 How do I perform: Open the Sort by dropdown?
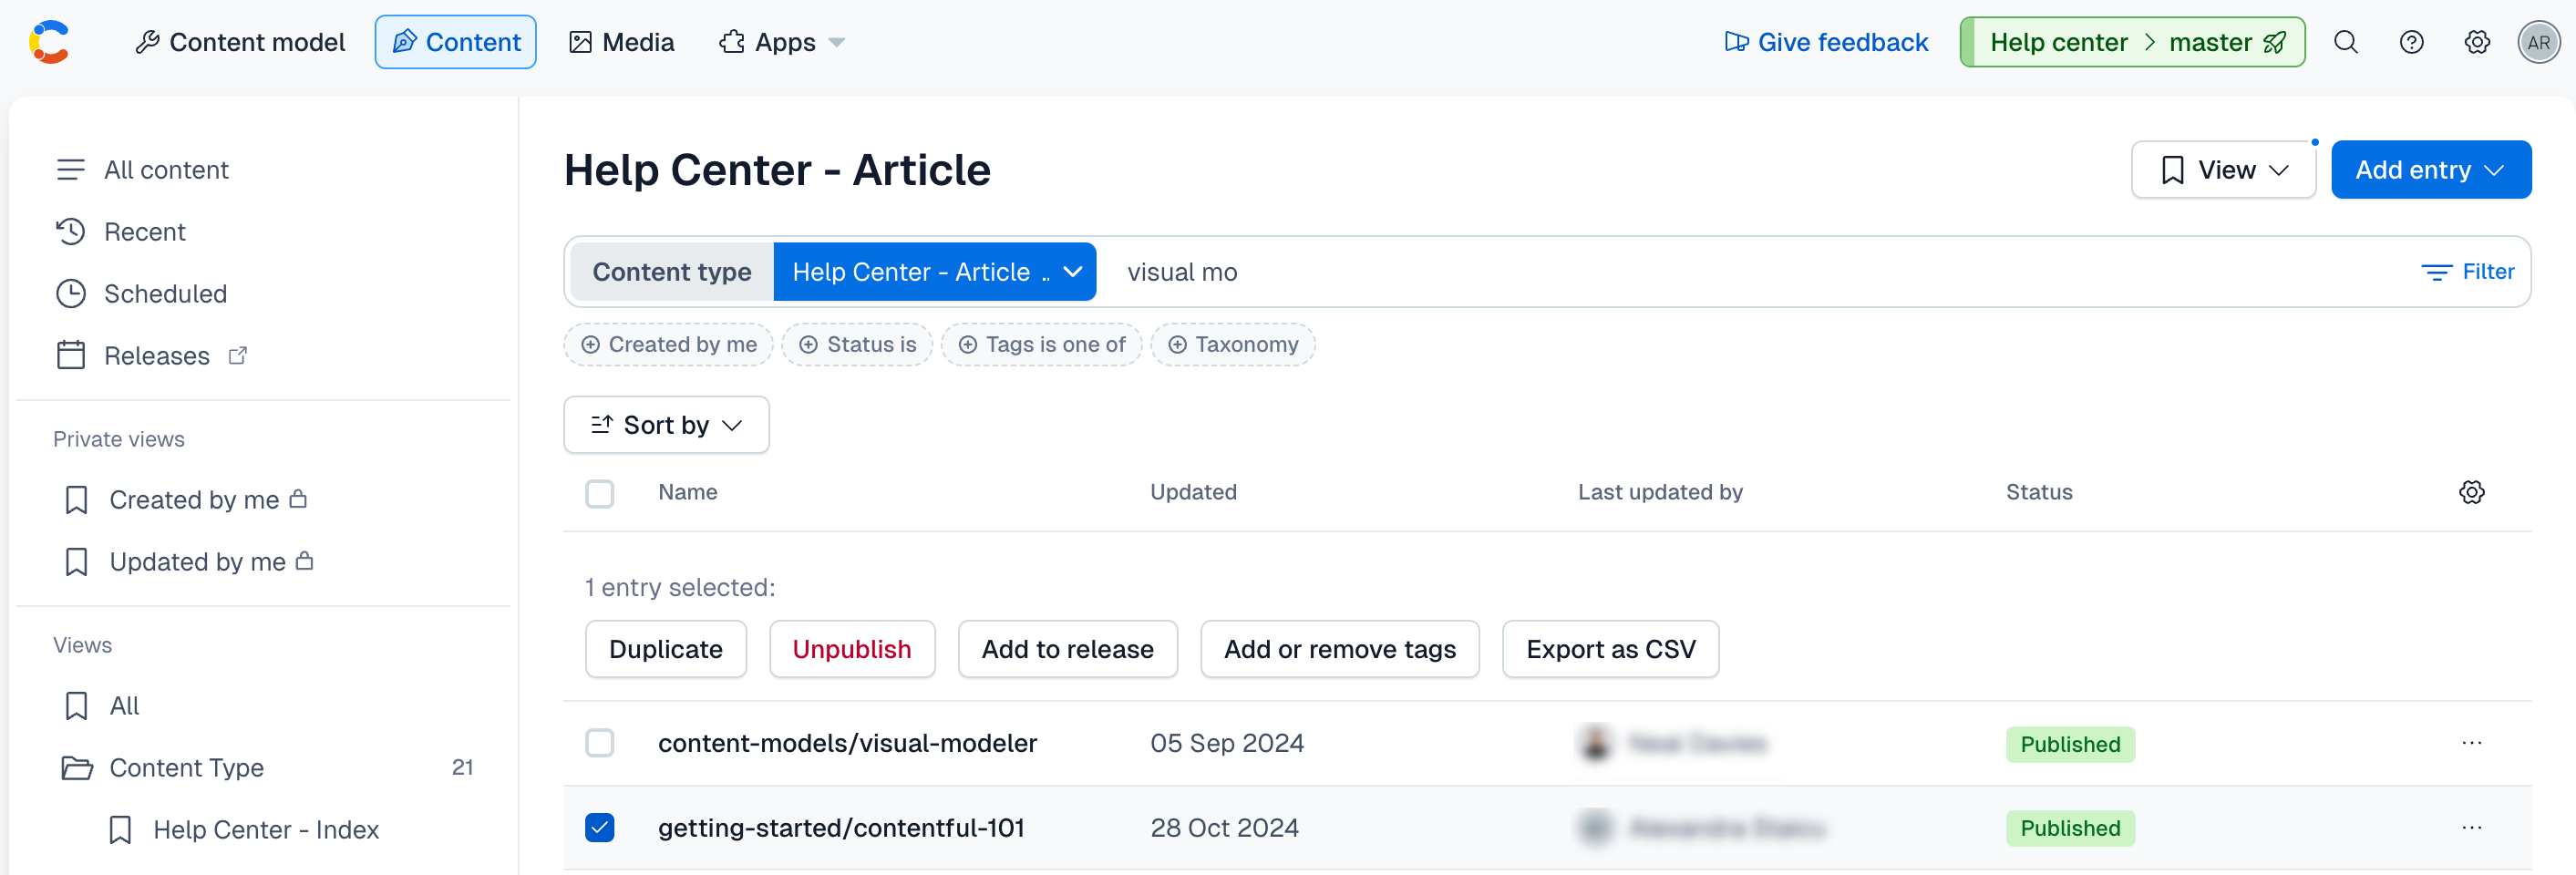click(x=666, y=425)
